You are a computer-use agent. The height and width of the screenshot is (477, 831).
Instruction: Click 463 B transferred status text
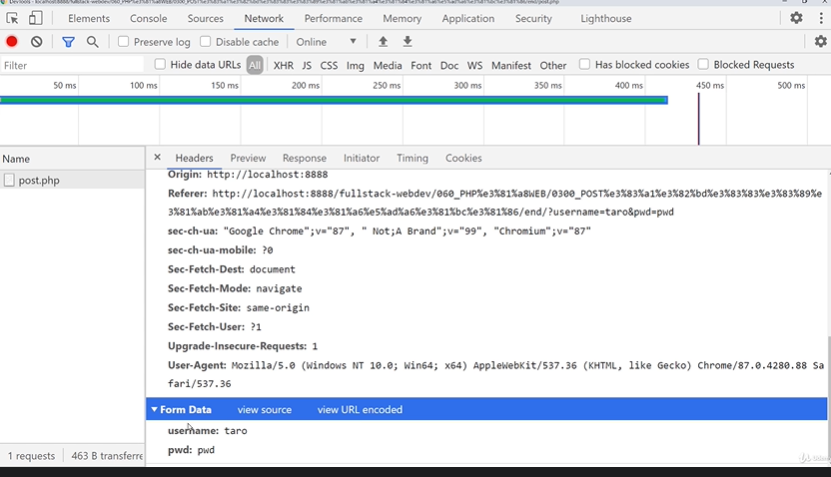(x=107, y=456)
